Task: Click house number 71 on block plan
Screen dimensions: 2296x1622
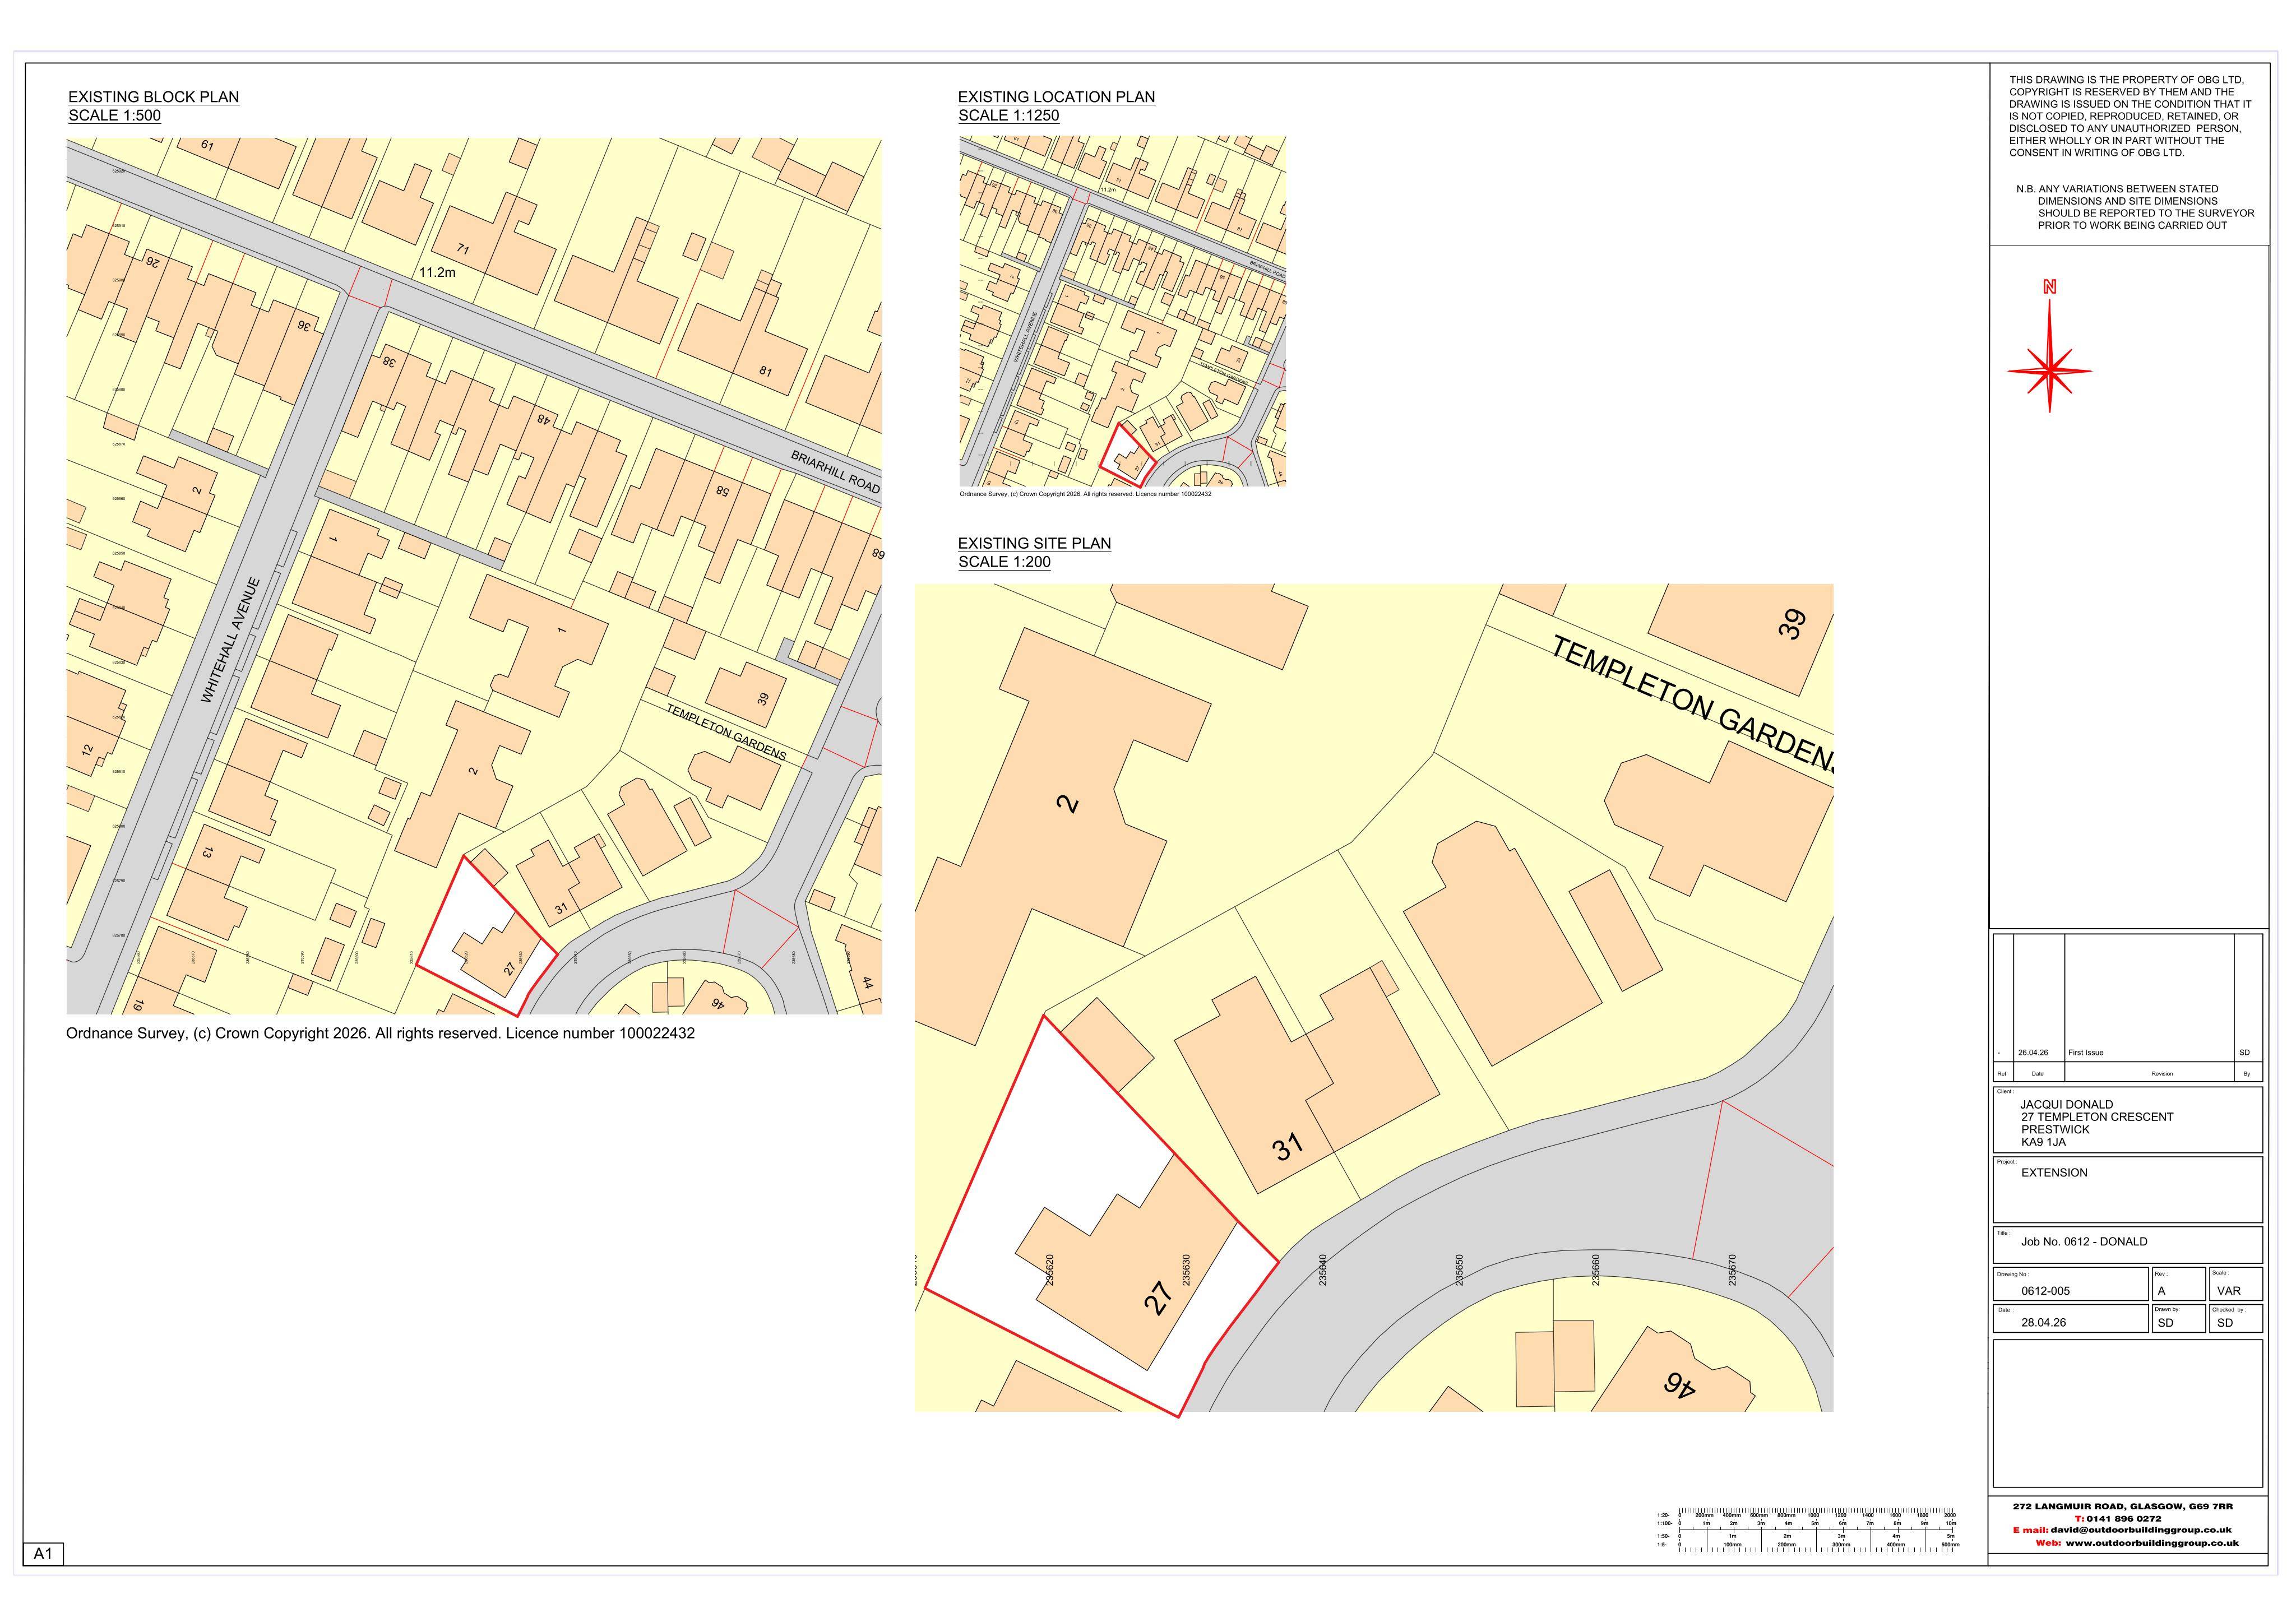Action: click(x=462, y=249)
